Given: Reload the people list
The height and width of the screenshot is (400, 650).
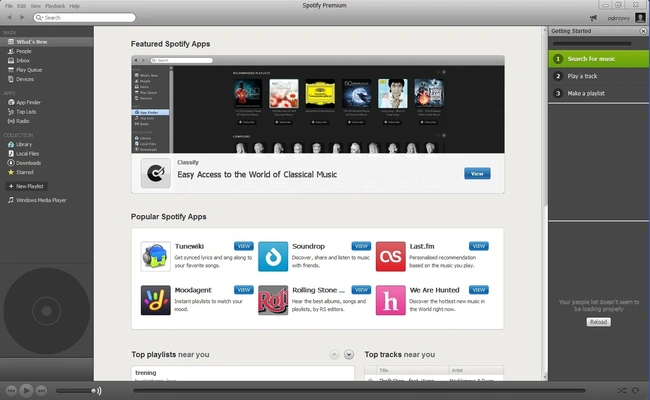Looking at the screenshot, I should coord(598,322).
